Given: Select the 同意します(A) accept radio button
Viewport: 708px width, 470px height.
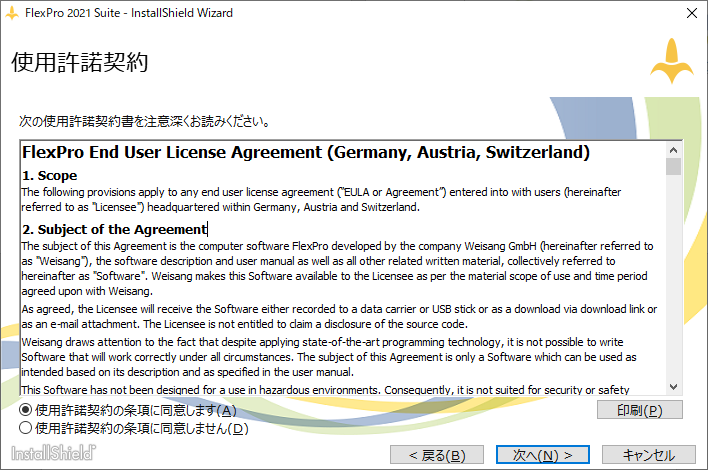Looking at the screenshot, I should (x=26, y=410).
